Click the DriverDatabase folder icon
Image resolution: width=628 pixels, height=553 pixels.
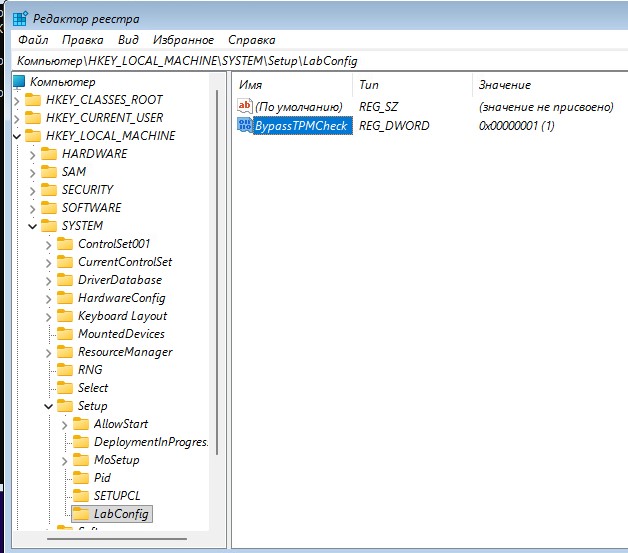(x=65, y=280)
